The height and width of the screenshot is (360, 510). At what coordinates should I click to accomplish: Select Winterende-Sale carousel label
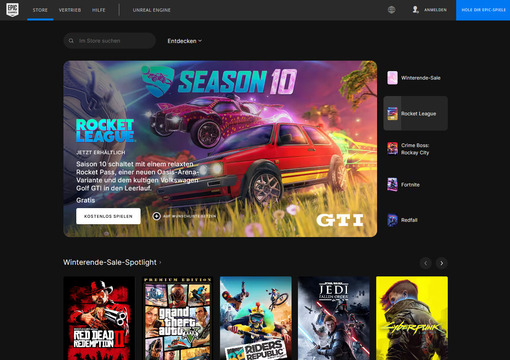click(421, 78)
